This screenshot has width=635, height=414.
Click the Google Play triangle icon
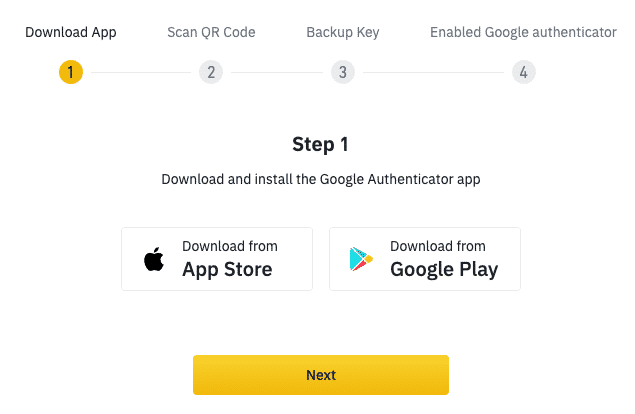pos(361,259)
